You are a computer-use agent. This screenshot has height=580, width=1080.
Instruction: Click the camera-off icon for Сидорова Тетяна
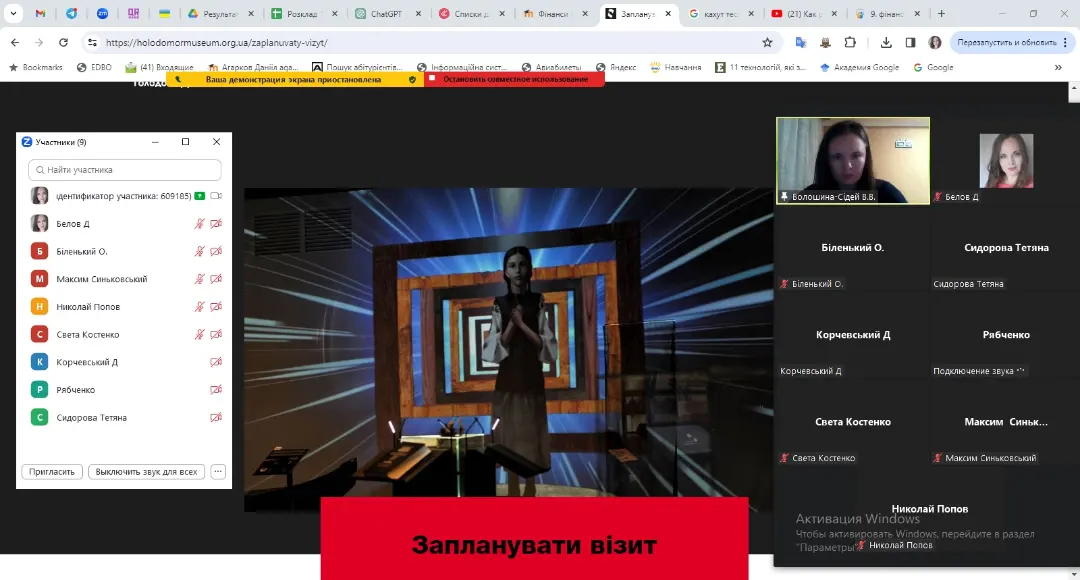point(216,418)
